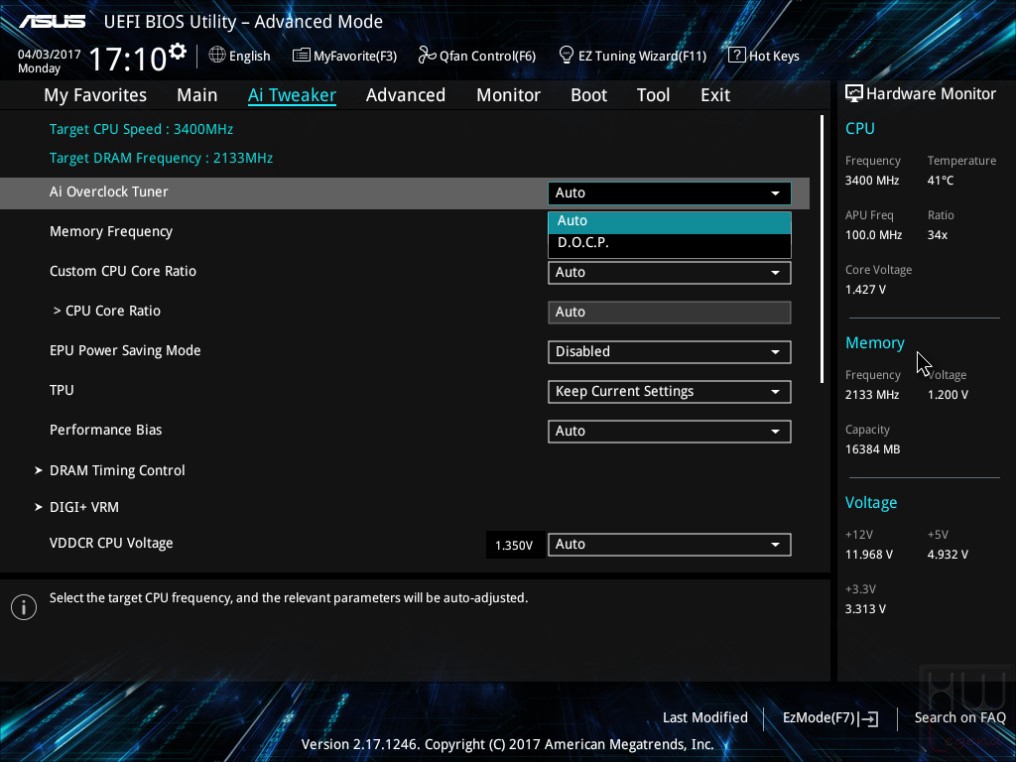Click Target CPU Speed : 3400MHz text

pyautogui.click(x=141, y=129)
